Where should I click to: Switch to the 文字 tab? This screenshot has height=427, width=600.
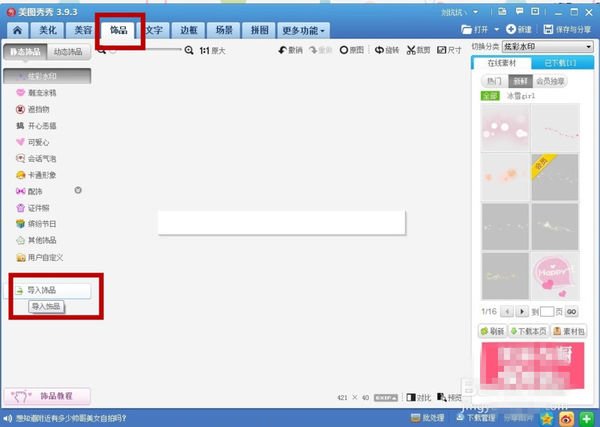pyautogui.click(x=153, y=31)
